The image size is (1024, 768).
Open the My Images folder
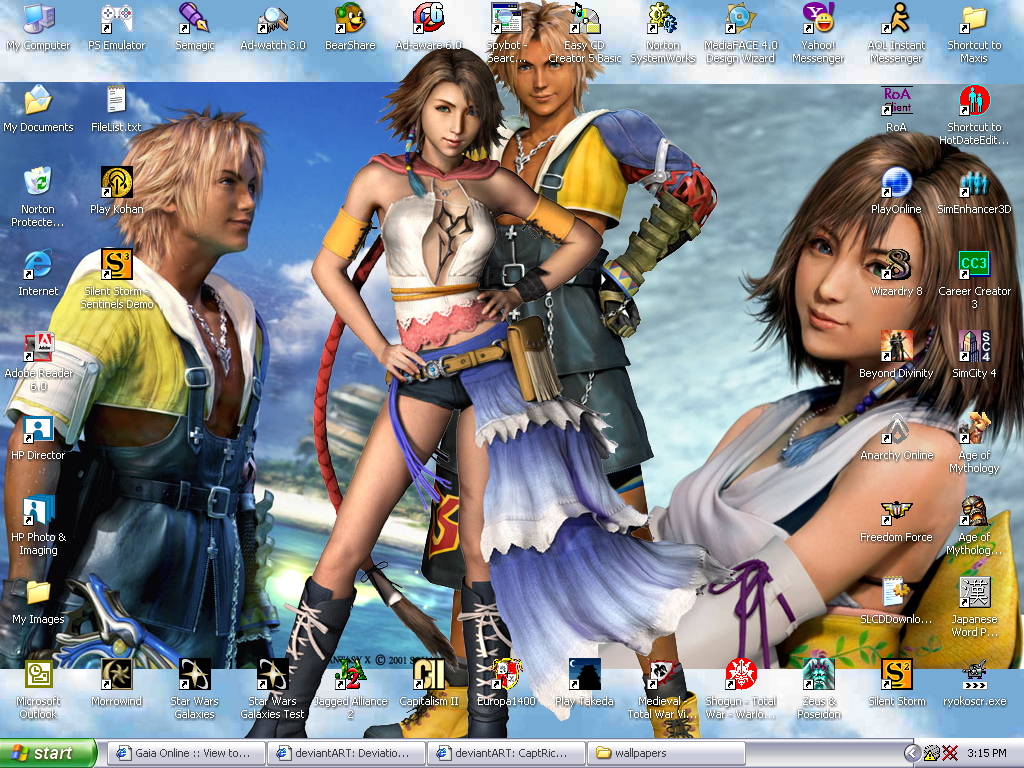[38, 601]
